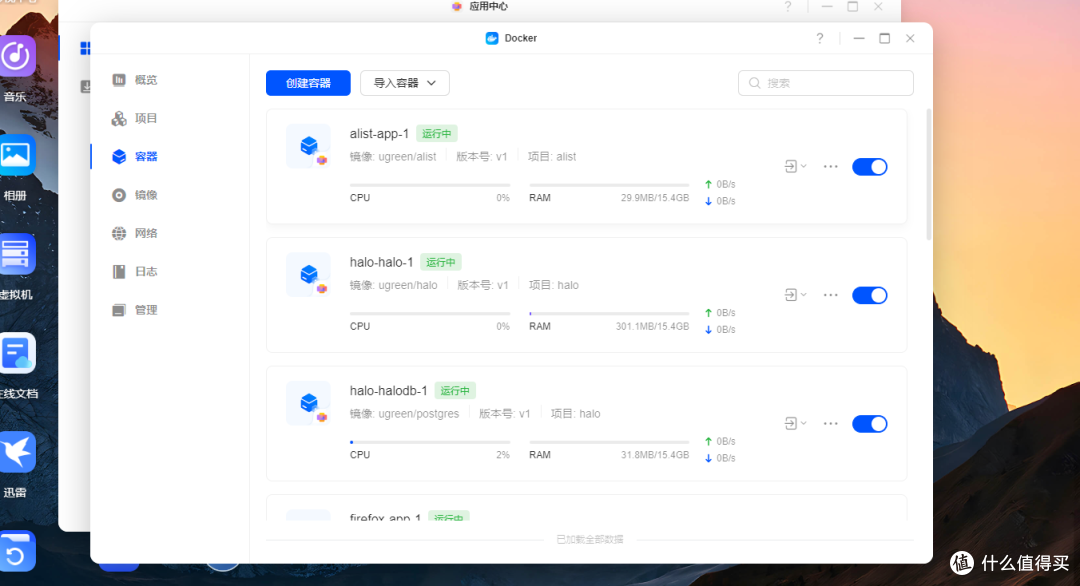Click the alist-app-1 container icon

click(x=309, y=147)
